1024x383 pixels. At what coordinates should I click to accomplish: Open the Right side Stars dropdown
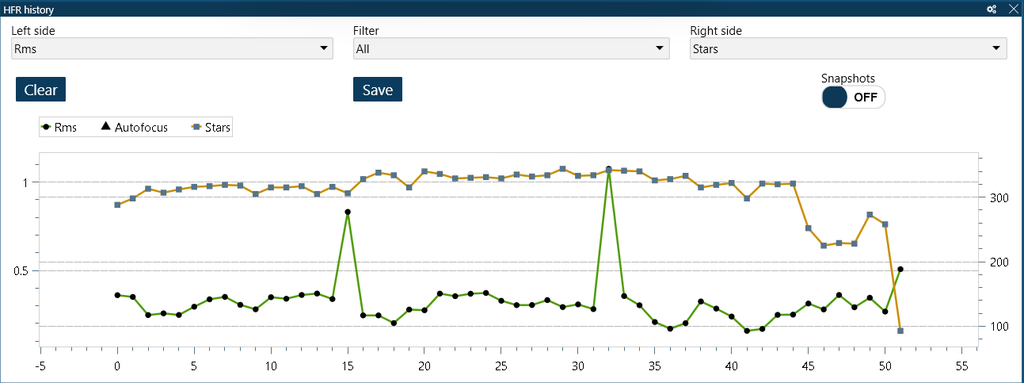click(848, 48)
